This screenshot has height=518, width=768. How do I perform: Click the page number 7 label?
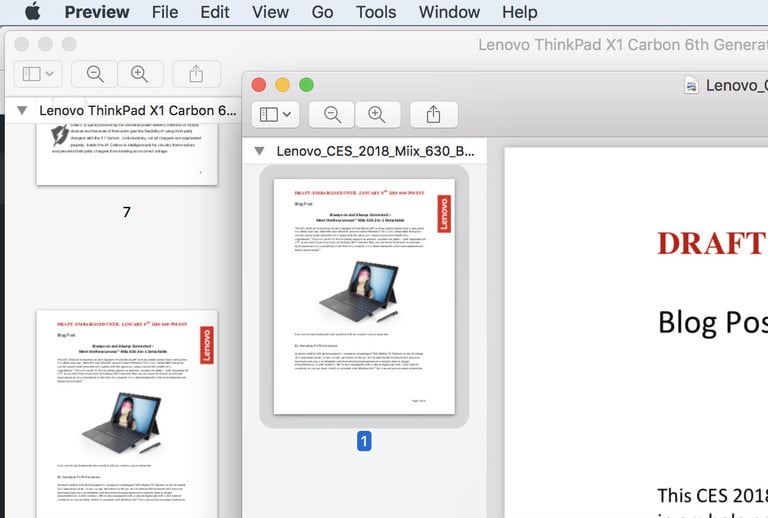127,212
